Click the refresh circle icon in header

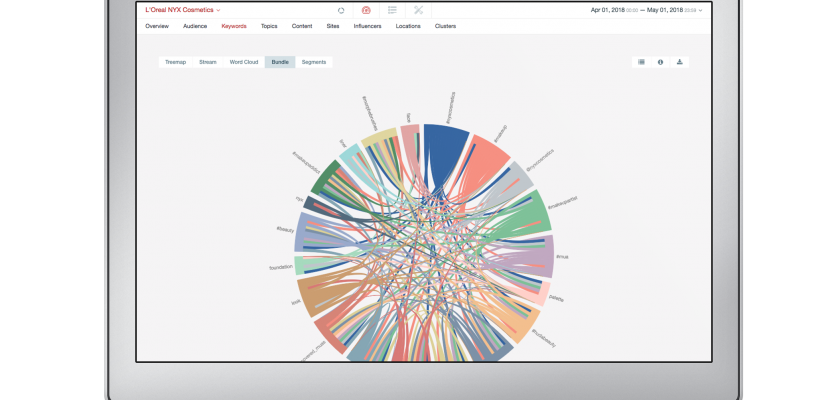[x=341, y=10]
